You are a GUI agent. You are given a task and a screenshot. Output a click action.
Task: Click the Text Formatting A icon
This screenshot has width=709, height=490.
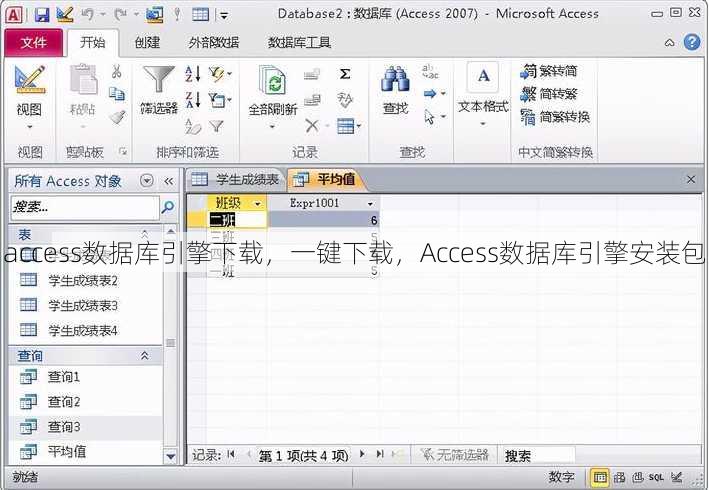[x=483, y=75]
